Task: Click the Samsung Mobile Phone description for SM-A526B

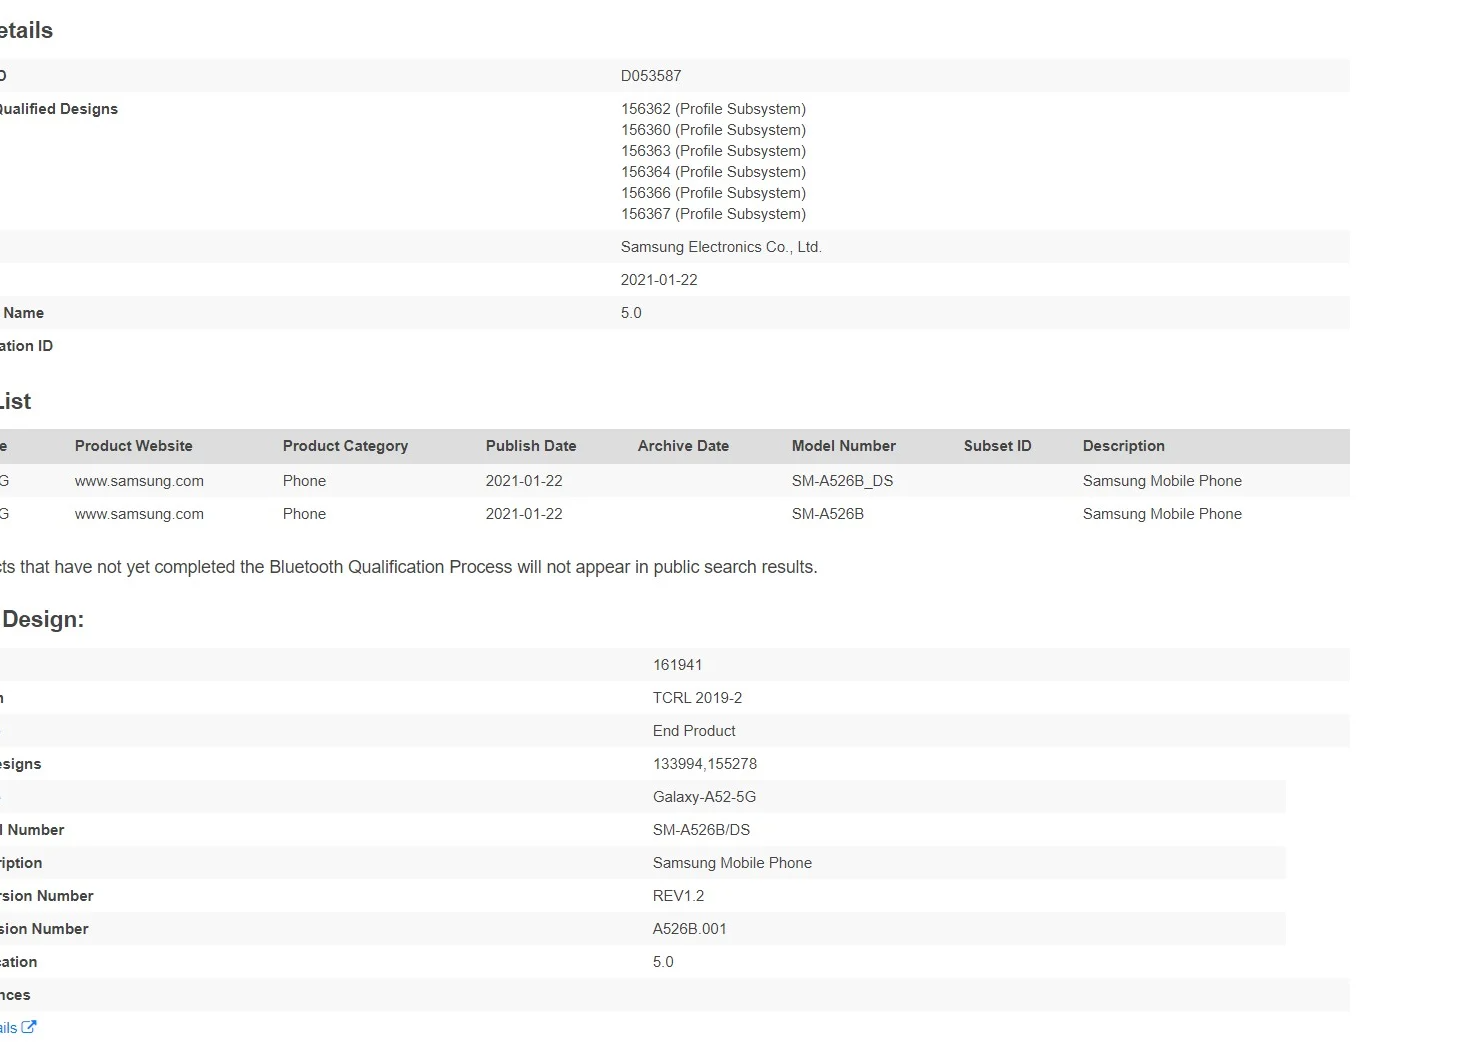Action: 1162,514
